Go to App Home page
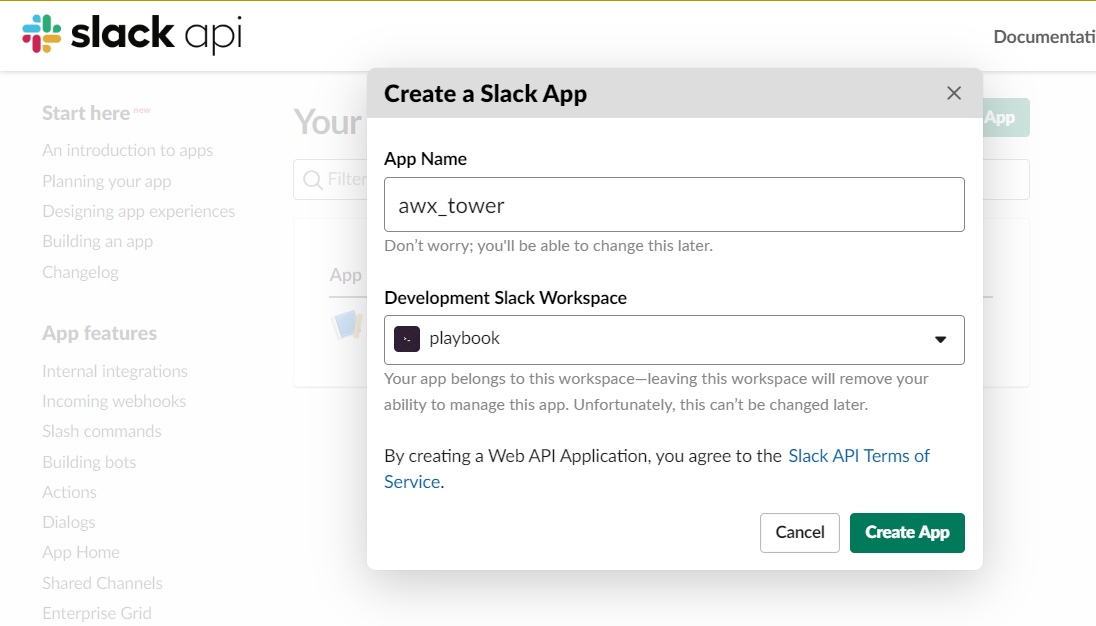1096x626 pixels. [80, 552]
